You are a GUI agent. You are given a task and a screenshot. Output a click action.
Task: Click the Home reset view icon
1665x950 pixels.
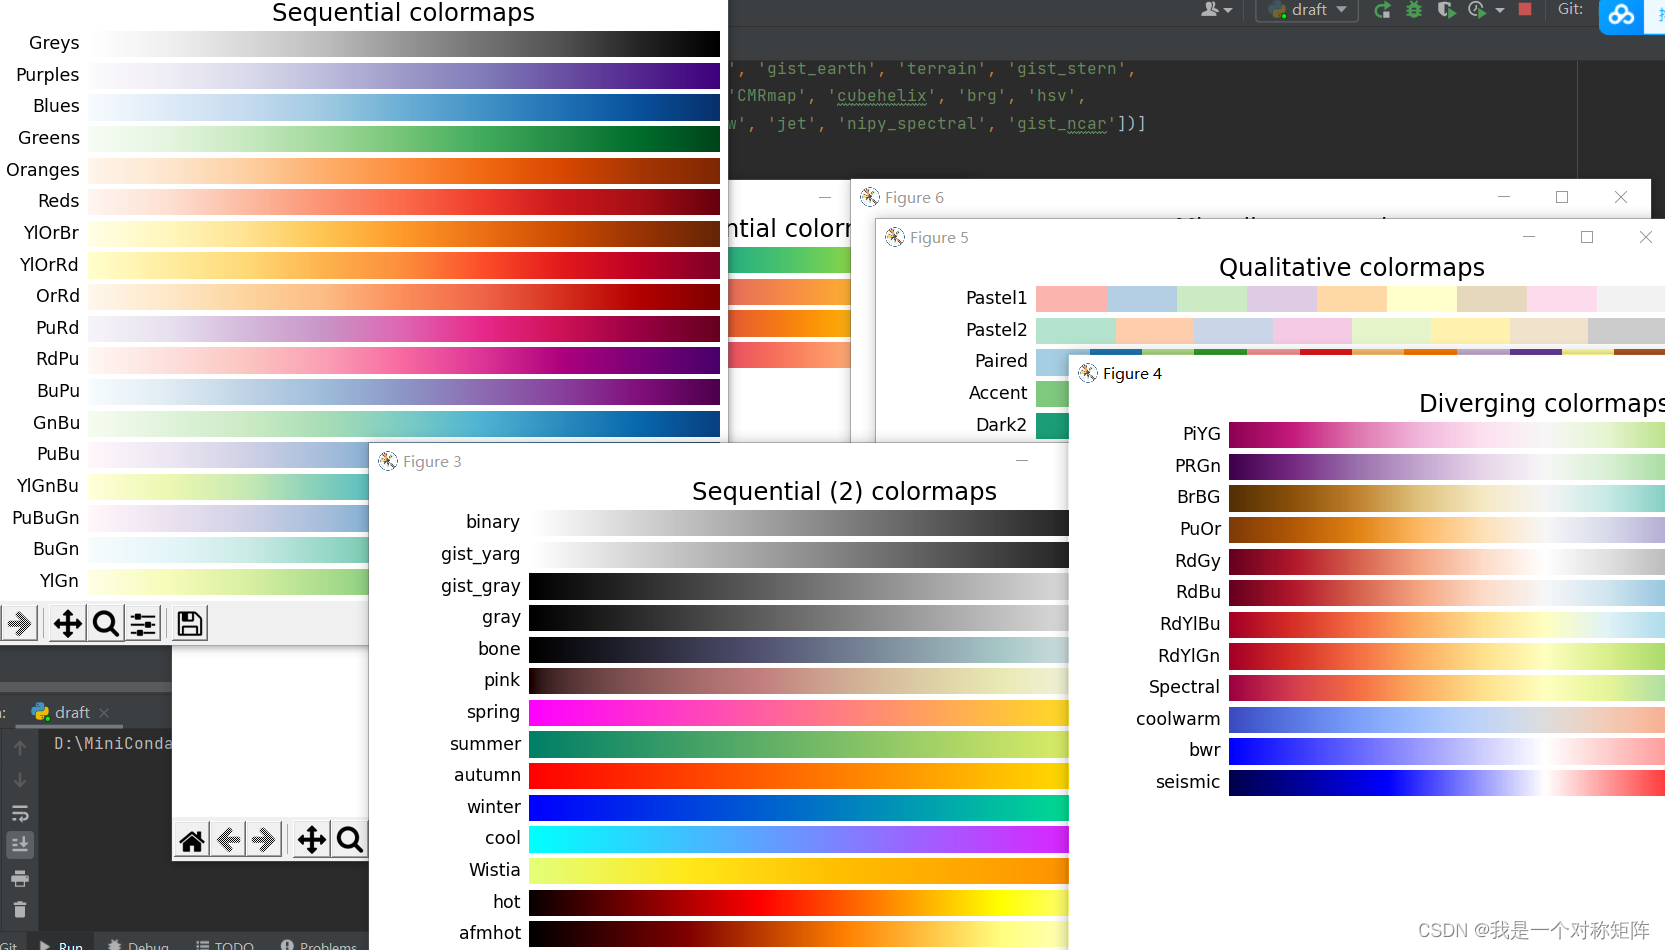point(192,840)
